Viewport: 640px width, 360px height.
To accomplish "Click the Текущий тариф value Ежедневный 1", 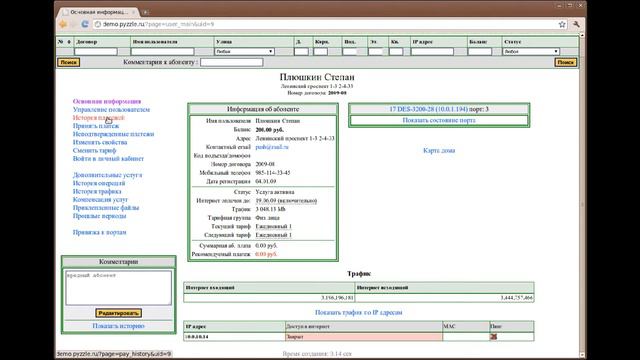I will click(x=273, y=227).
